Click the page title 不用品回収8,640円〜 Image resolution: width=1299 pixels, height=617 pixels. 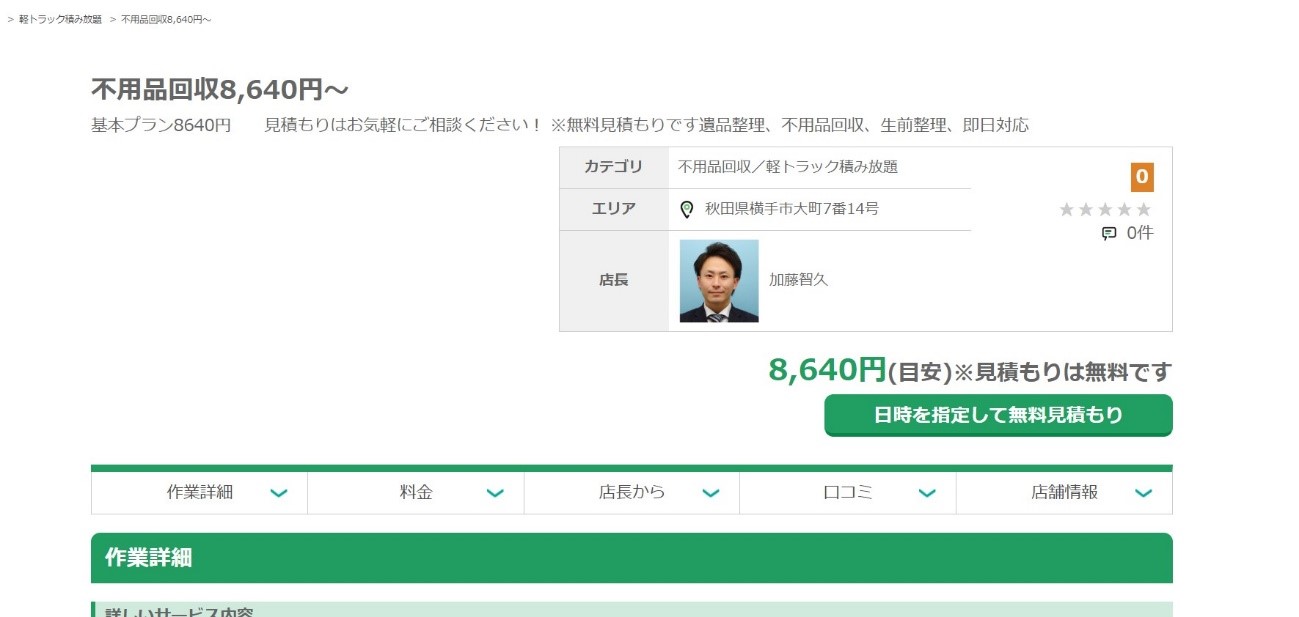220,90
